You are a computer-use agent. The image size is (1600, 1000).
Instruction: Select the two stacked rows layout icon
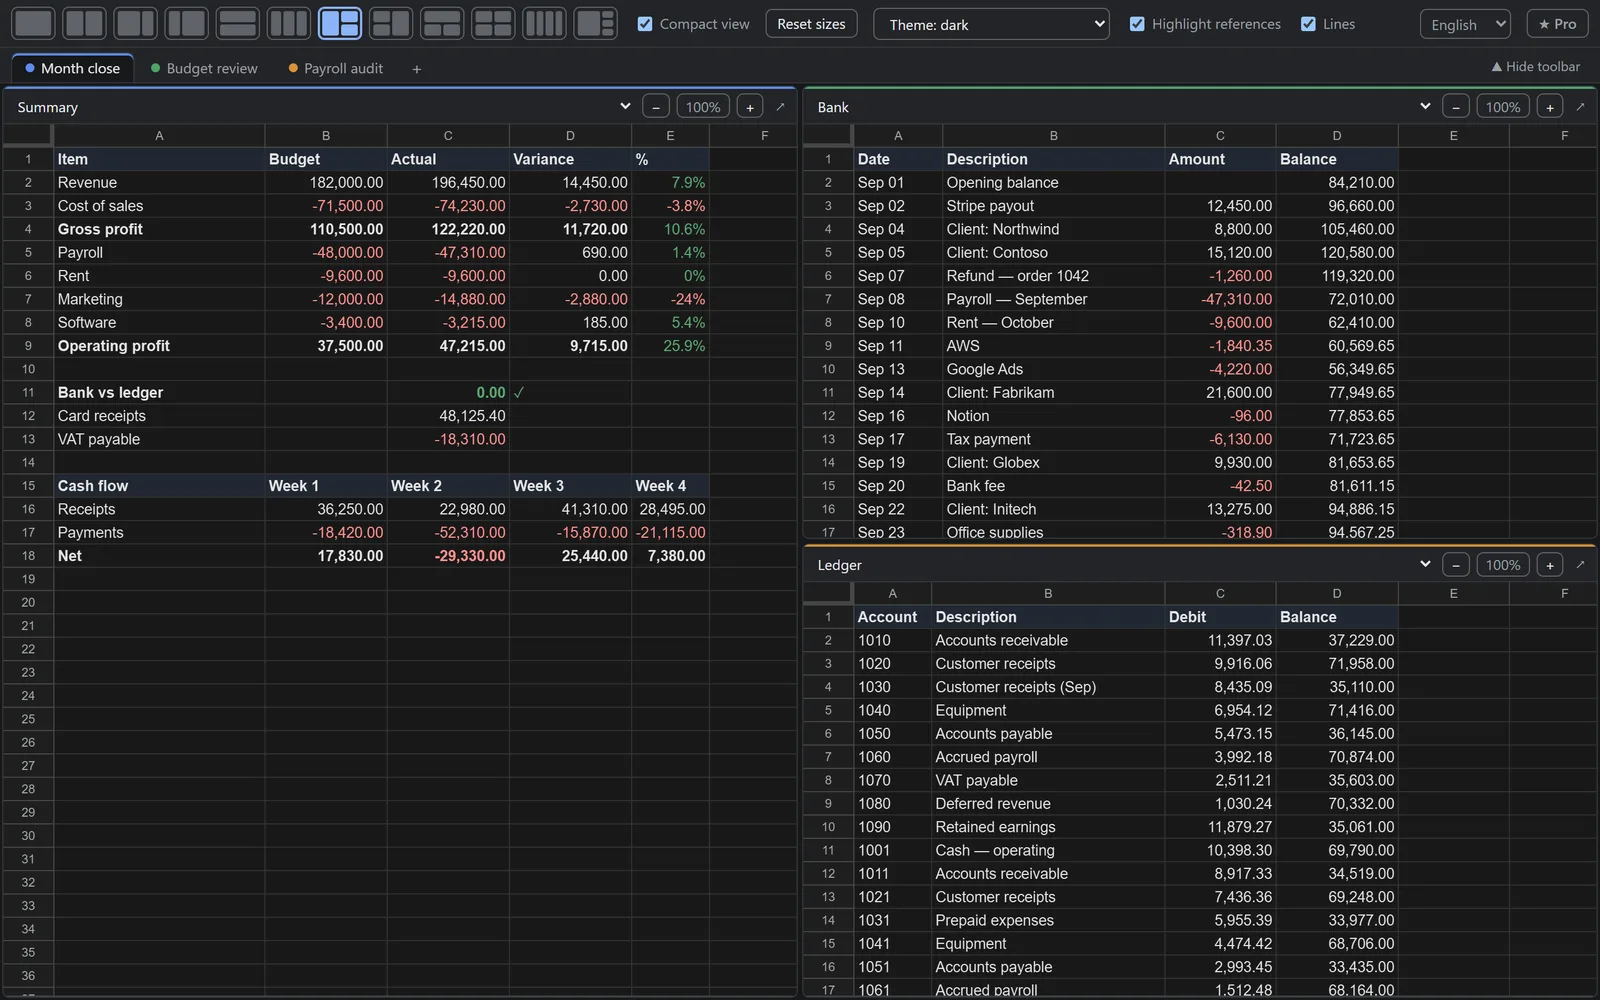click(x=237, y=23)
